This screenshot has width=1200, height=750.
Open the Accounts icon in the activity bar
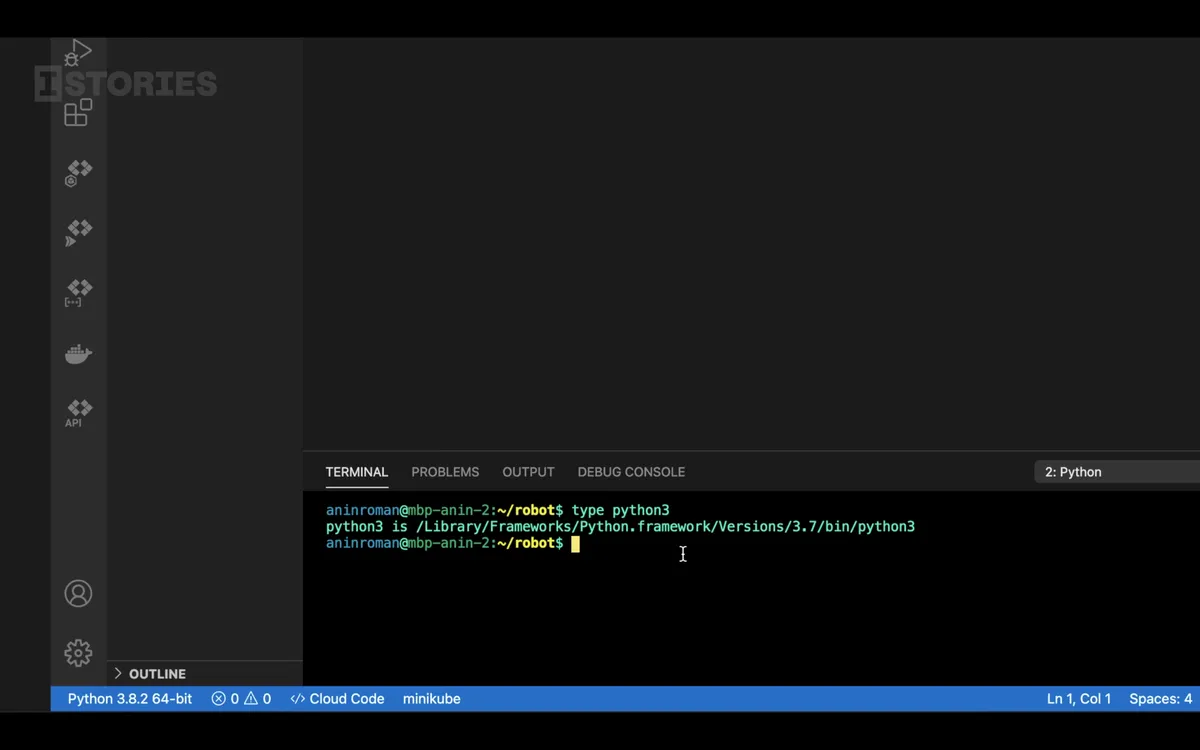point(78,593)
